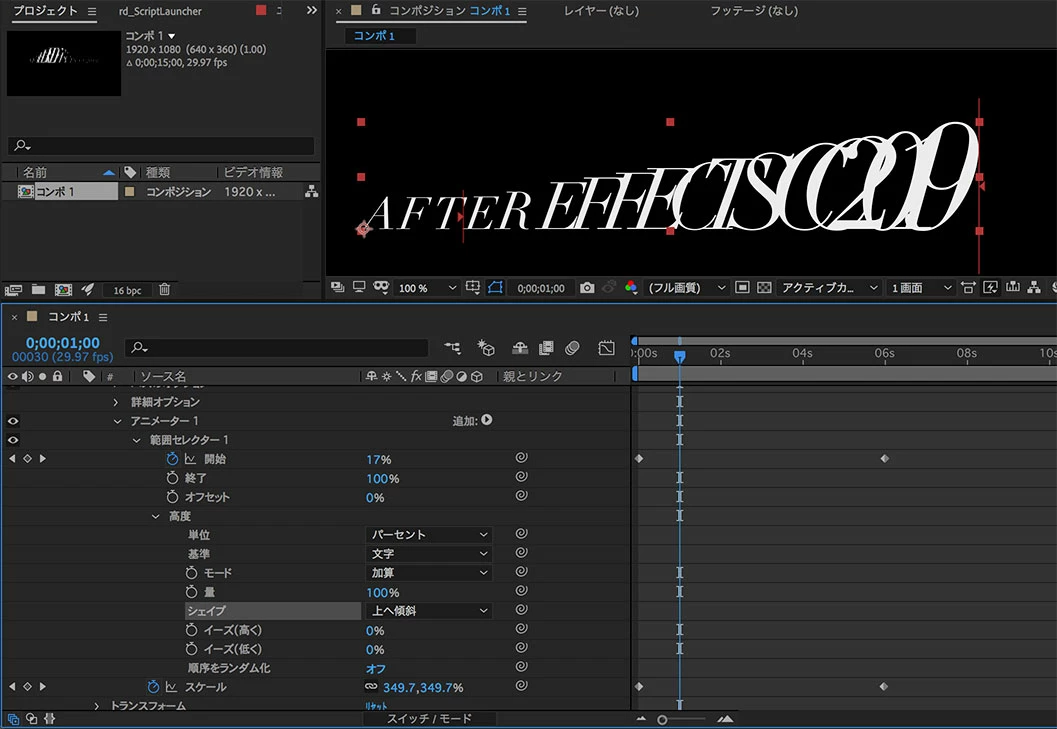This screenshot has height=729, width=1057.
Task: Click the interpret footage icon in project panel
Action: pos(13,290)
